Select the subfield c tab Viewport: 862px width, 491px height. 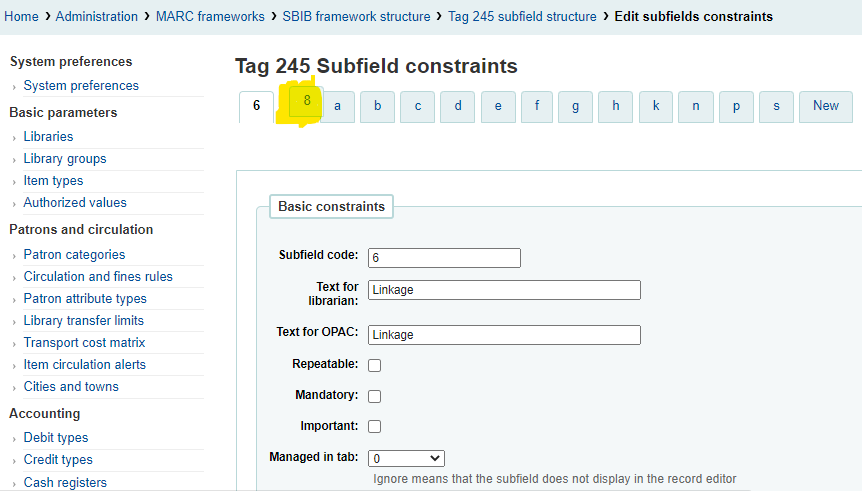418,106
